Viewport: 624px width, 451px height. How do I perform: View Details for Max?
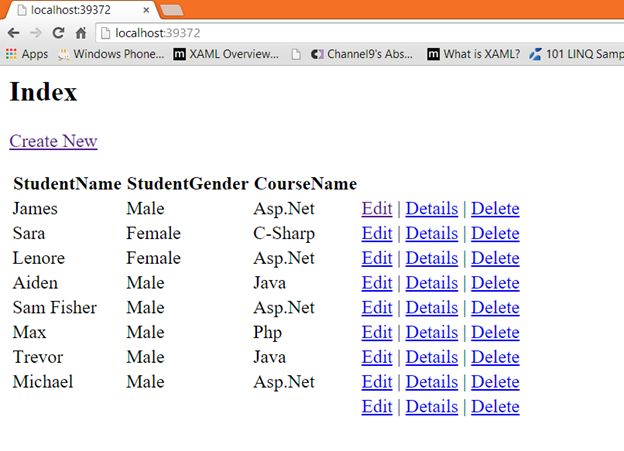click(x=432, y=332)
